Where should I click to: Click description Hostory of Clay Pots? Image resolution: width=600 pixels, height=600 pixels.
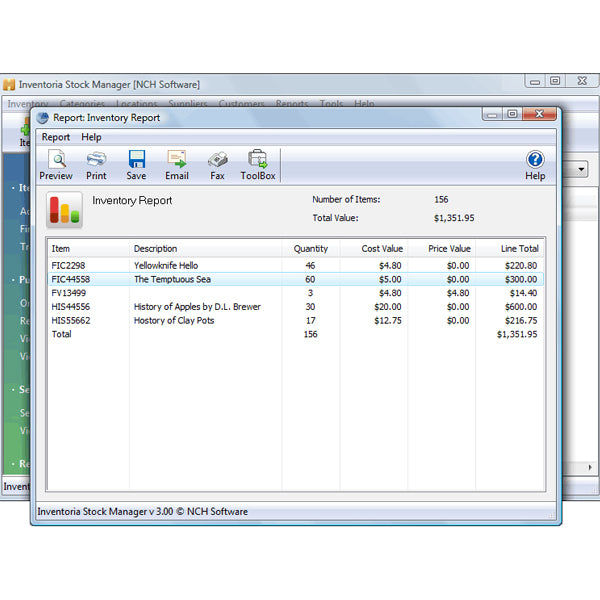coord(174,321)
